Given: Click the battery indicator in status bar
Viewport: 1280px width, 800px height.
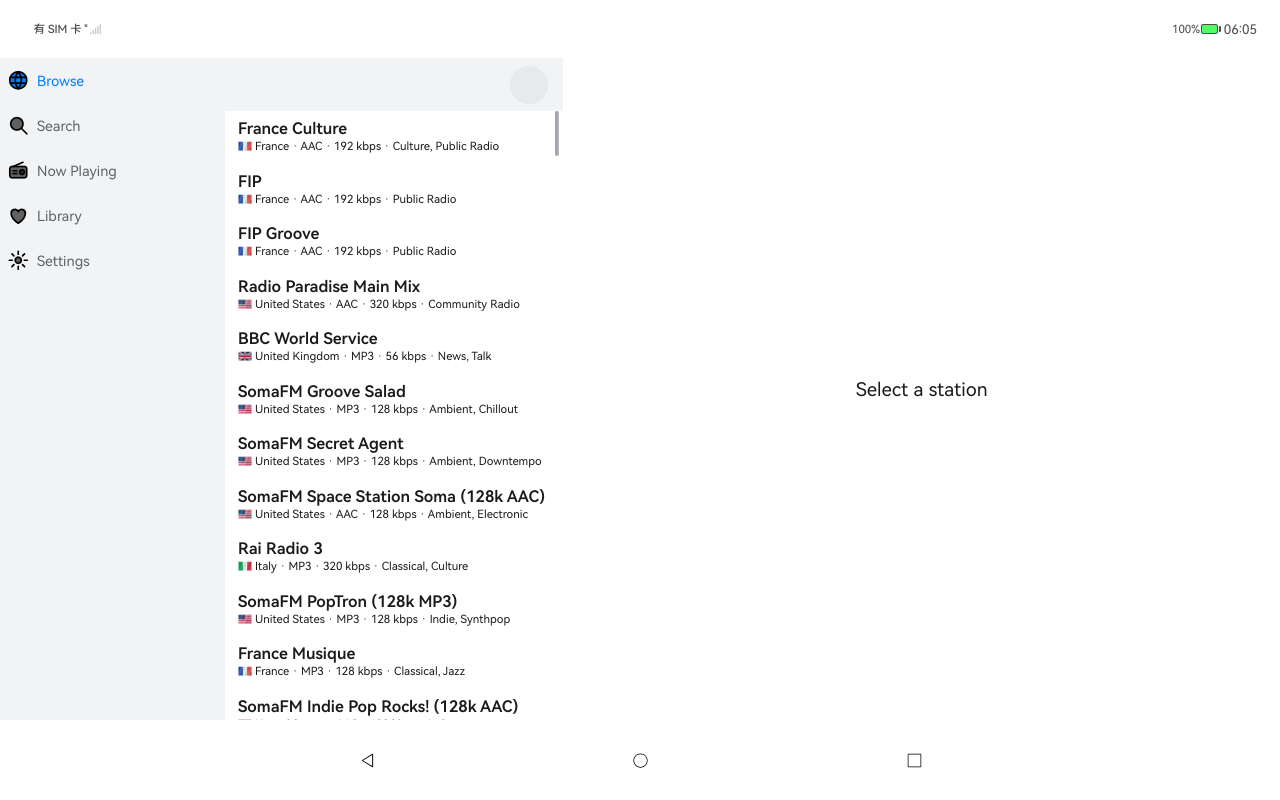Looking at the screenshot, I should click(1210, 29).
